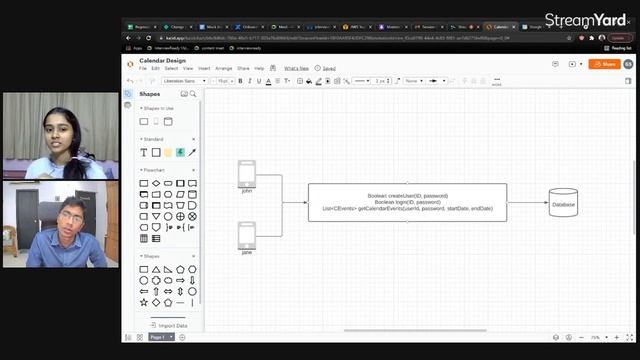This screenshot has width=640, height=360.
Task: Switch to page grid view icon
Action: 140,337
